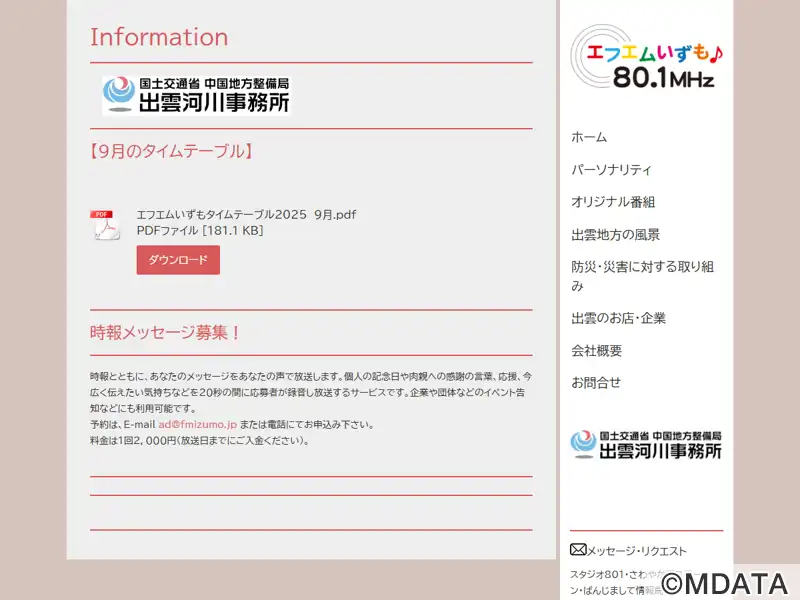800x600 pixels.
Task: Go to お問合せ page
Action: pyautogui.click(x=596, y=383)
